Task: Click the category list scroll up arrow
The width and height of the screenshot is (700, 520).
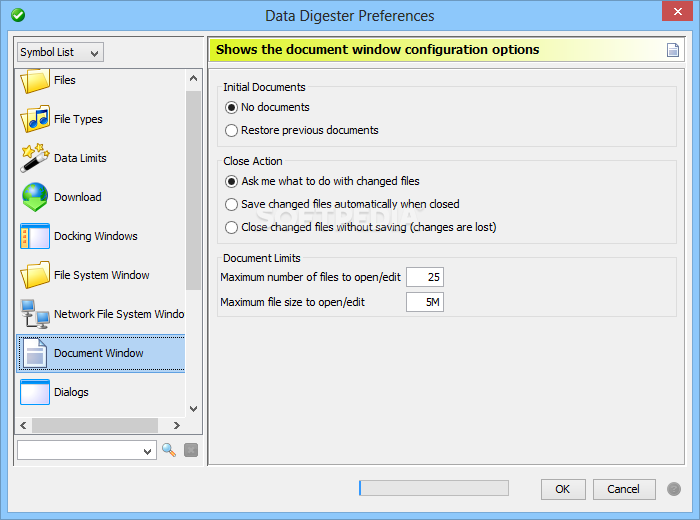Action: (x=193, y=79)
